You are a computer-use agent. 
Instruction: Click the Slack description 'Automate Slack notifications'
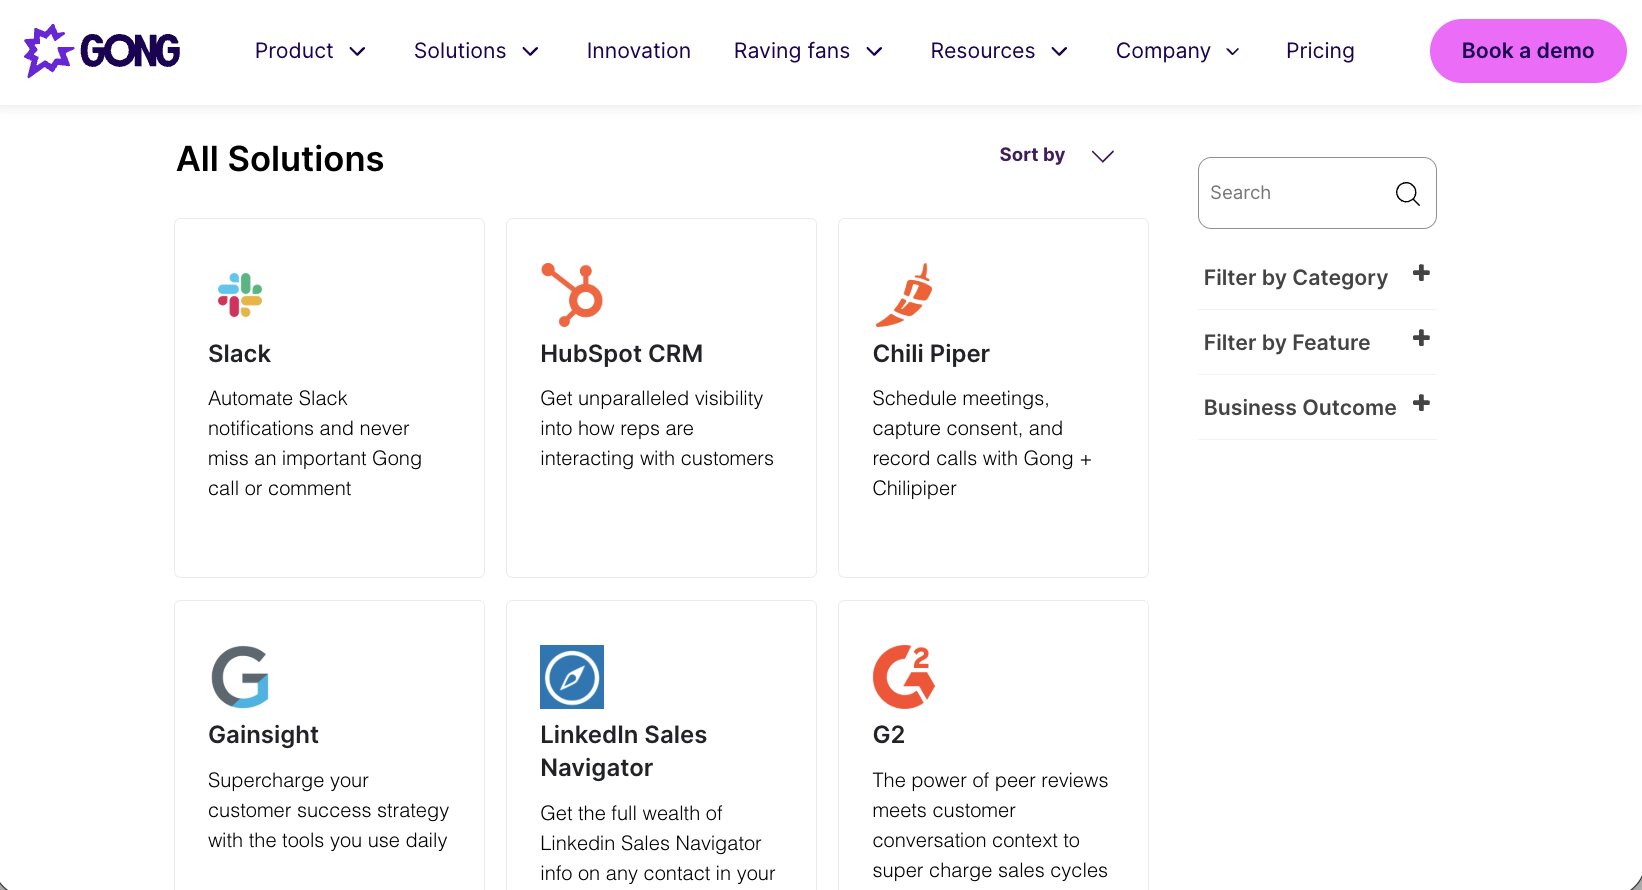[315, 443]
